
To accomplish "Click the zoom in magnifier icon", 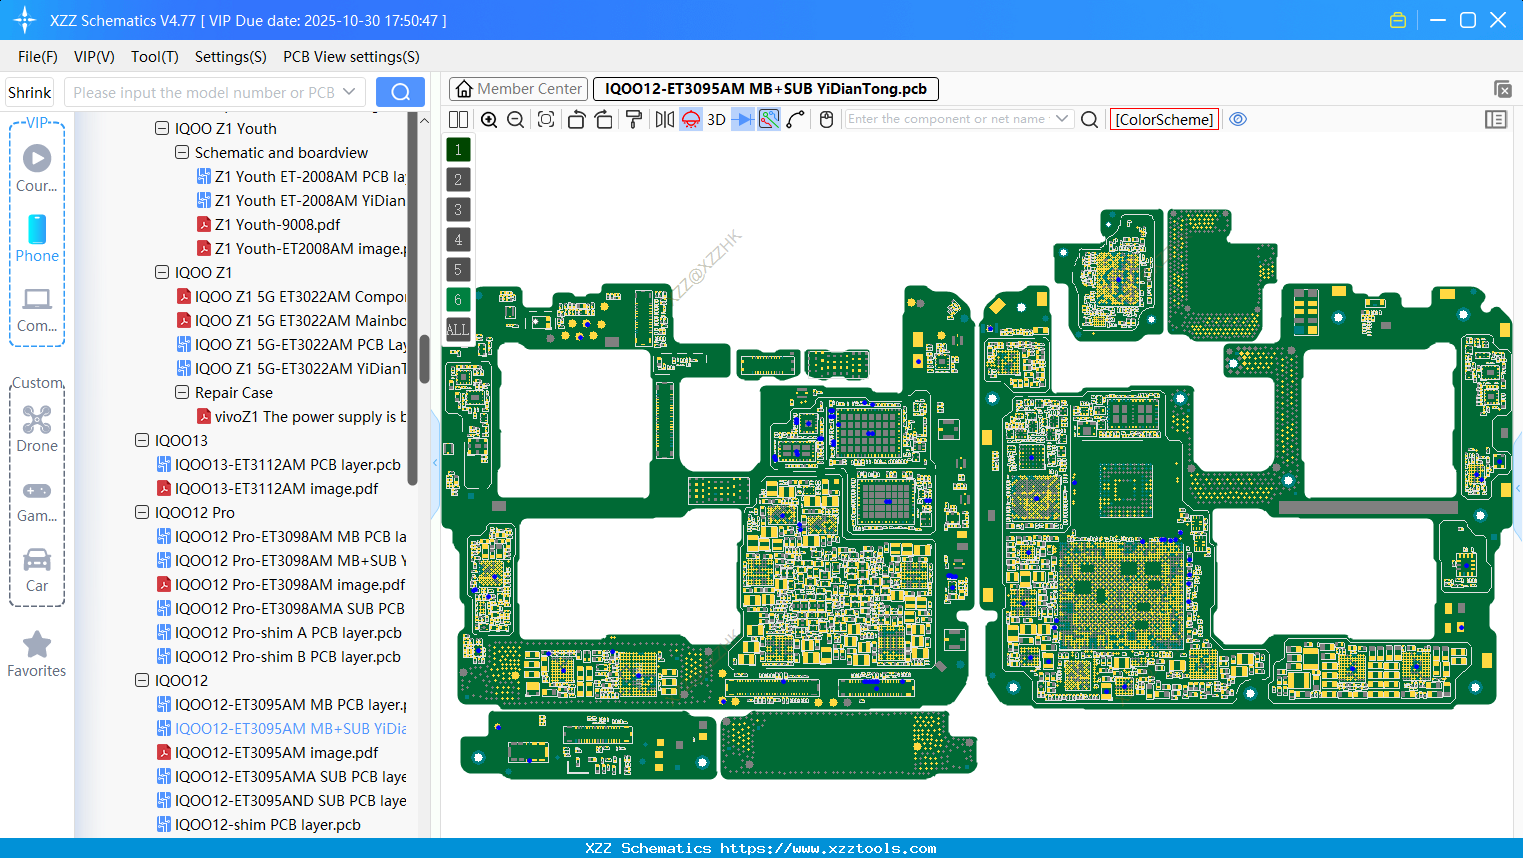I will tap(489, 120).
